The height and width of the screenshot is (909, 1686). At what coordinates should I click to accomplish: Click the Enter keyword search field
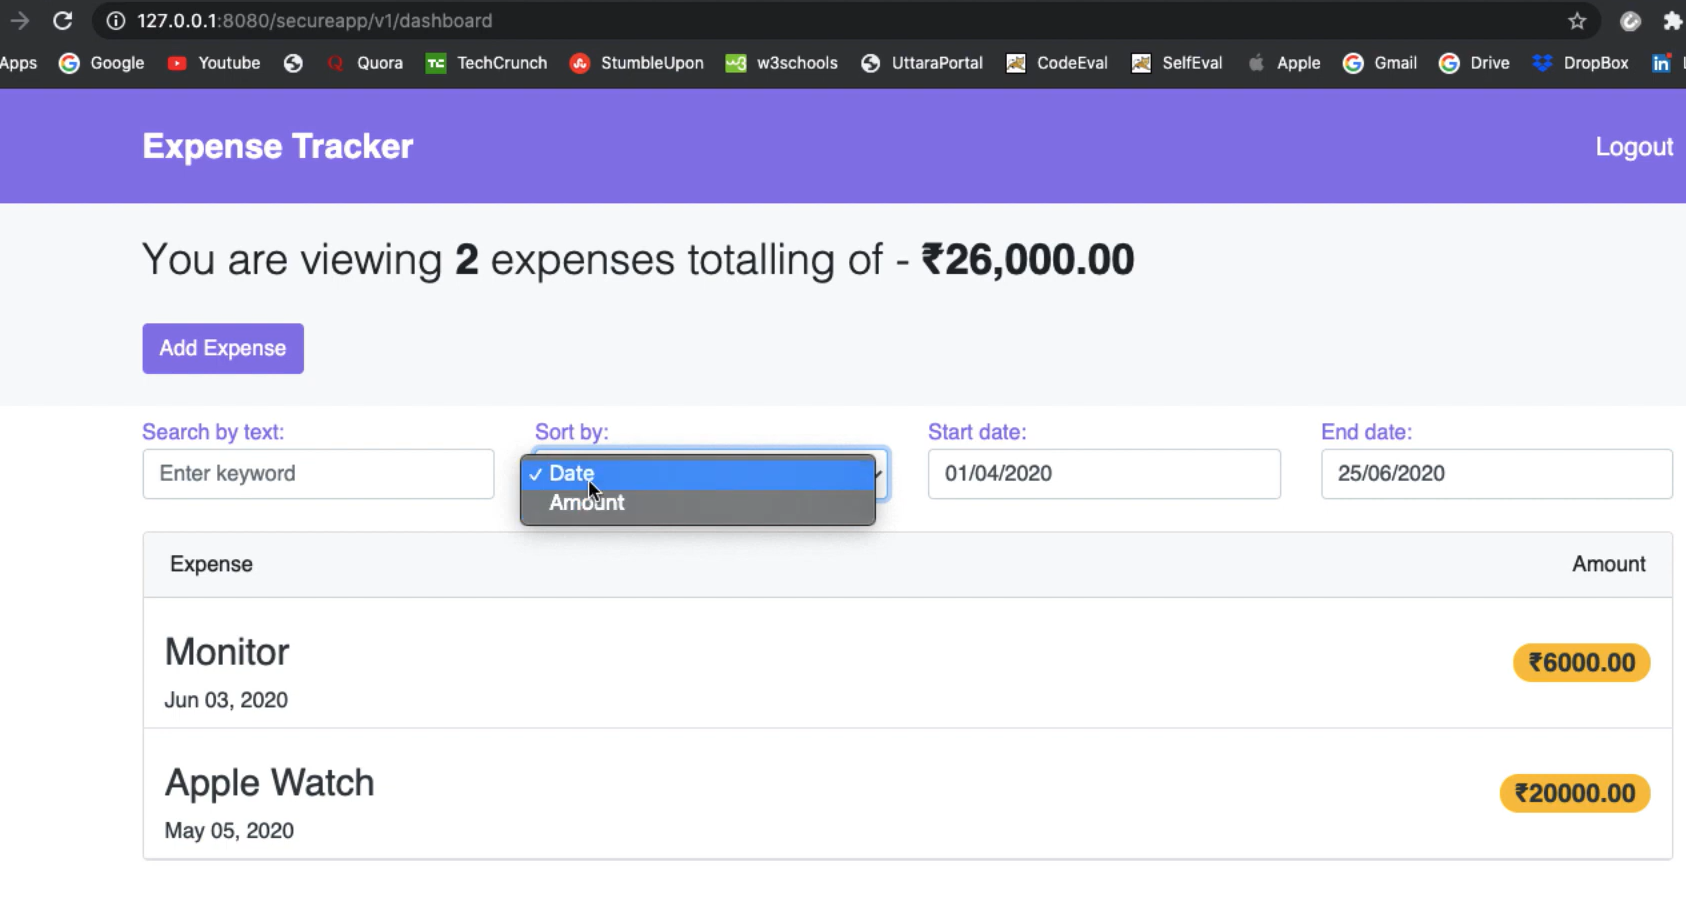click(x=318, y=473)
